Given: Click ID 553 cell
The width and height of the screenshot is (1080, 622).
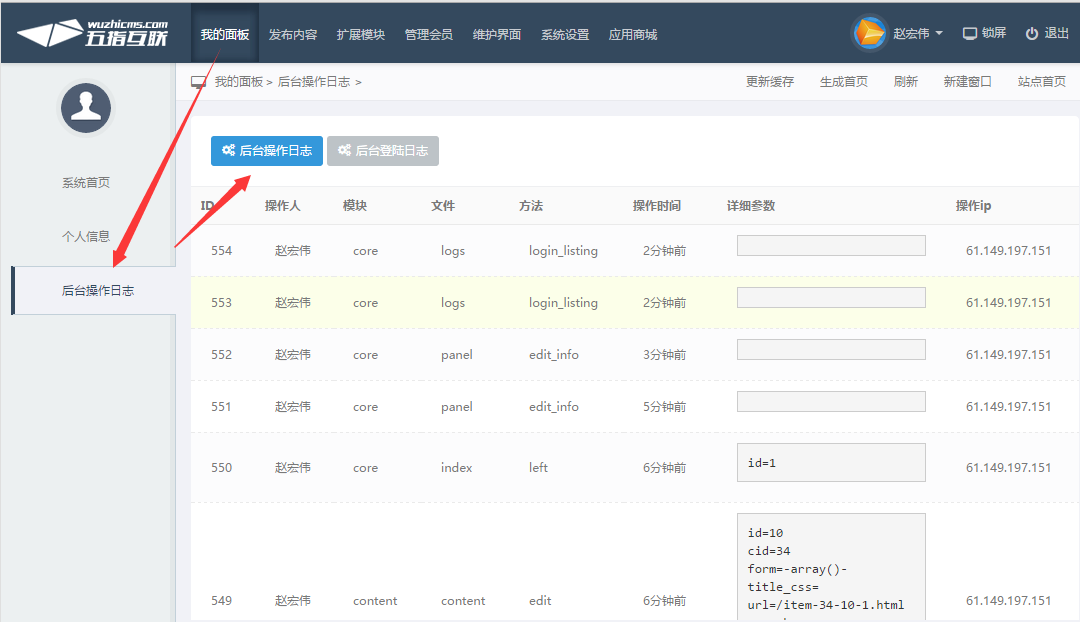Looking at the screenshot, I should [x=221, y=303].
